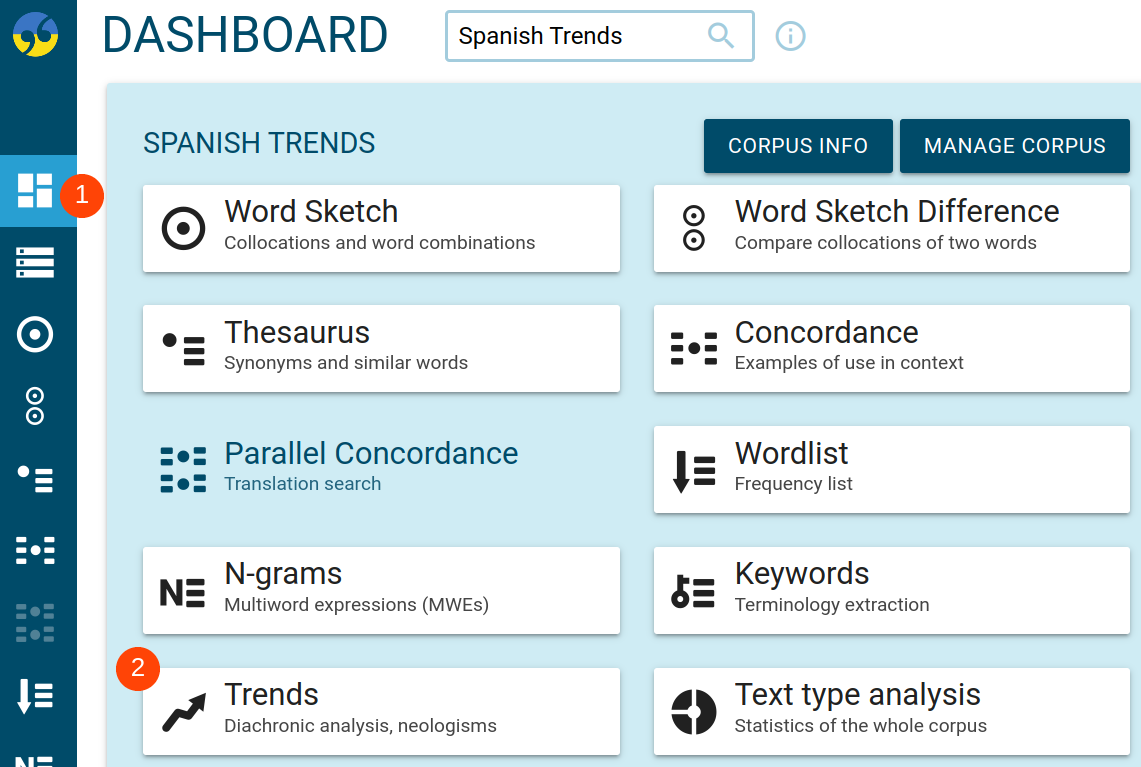1141x767 pixels.
Task: Click the Parallel Concordance sidebar icon
Action: coord(35,622)
